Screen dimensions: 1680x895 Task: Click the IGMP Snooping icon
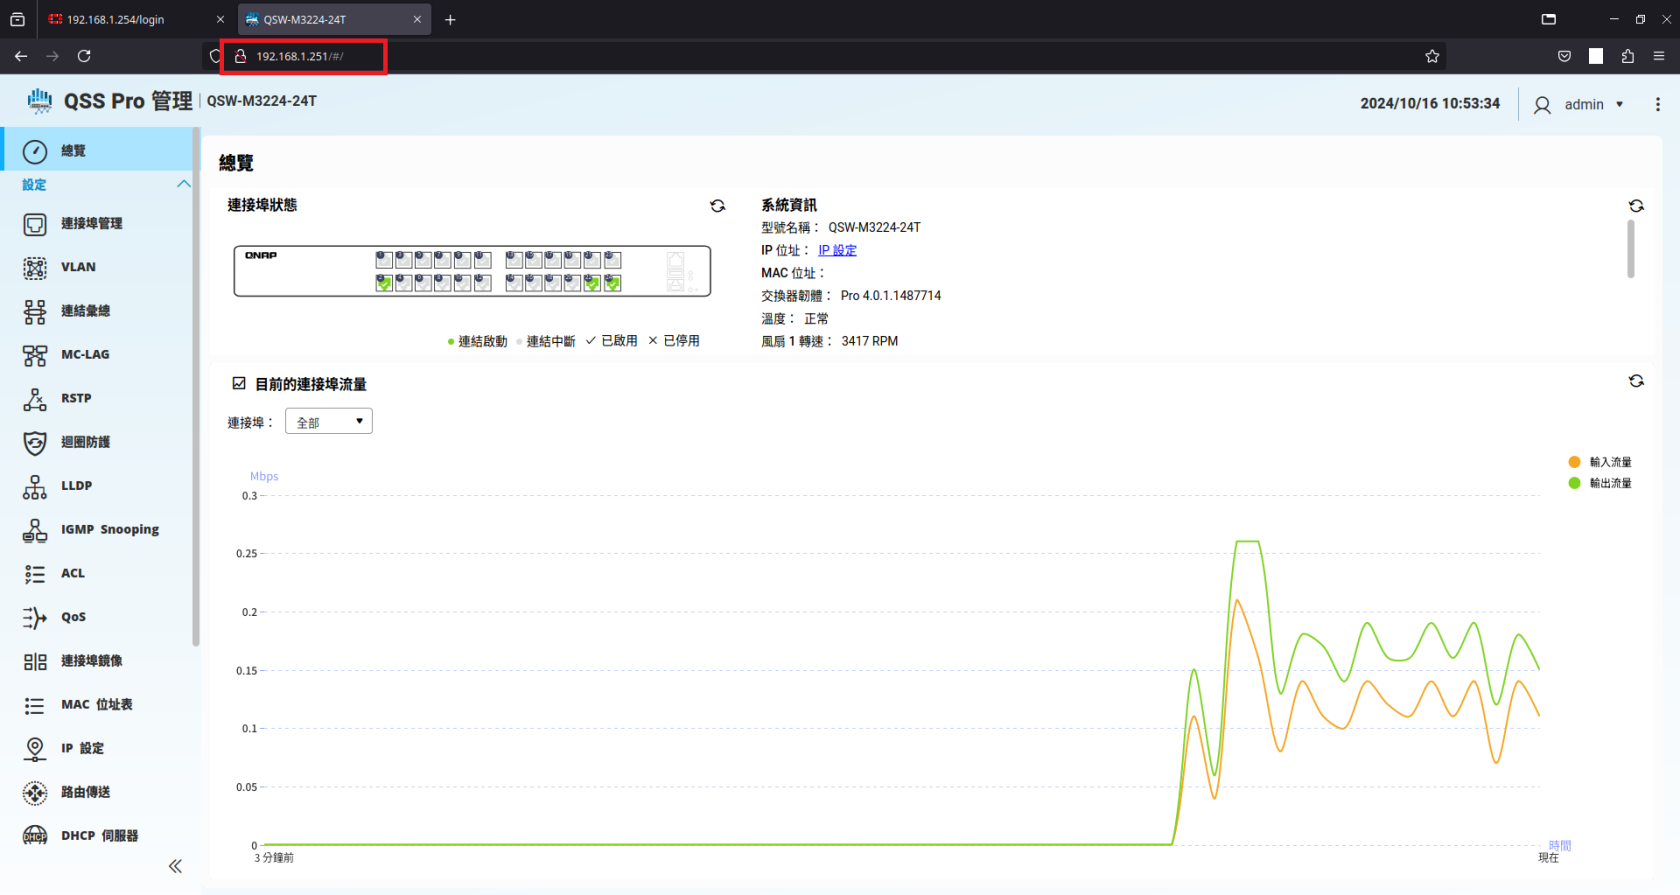(35, 530)
